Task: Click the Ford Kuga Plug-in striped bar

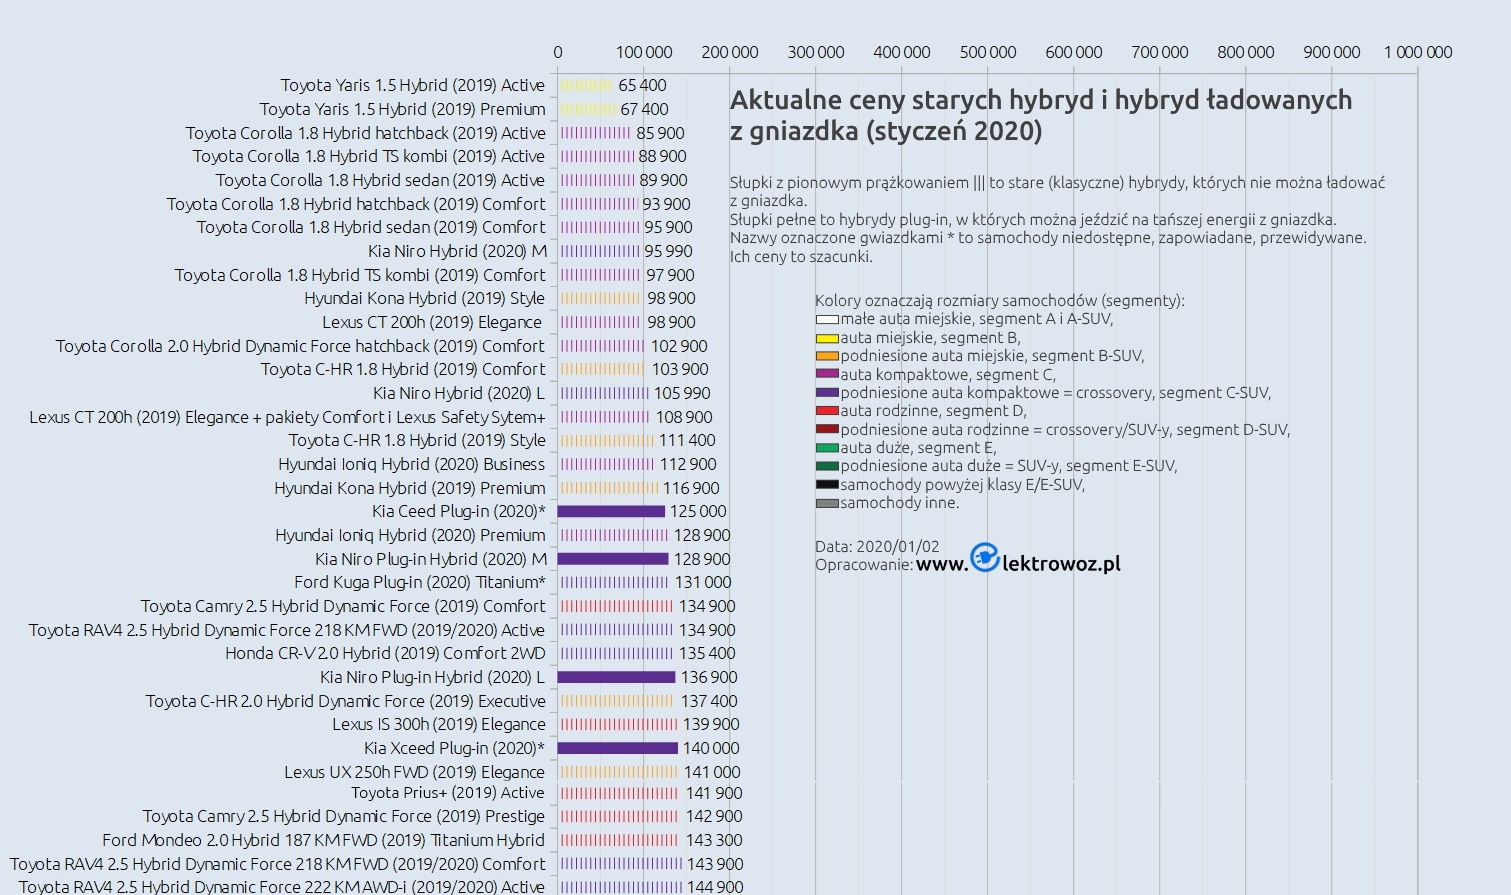Action: coord(614,582)
